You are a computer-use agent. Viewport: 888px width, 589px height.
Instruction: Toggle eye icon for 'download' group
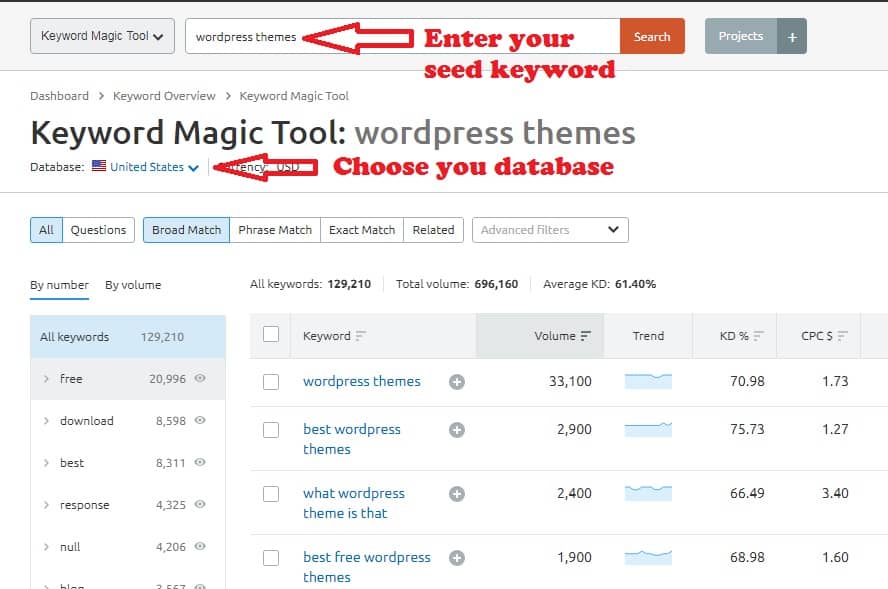pos(200,420)
